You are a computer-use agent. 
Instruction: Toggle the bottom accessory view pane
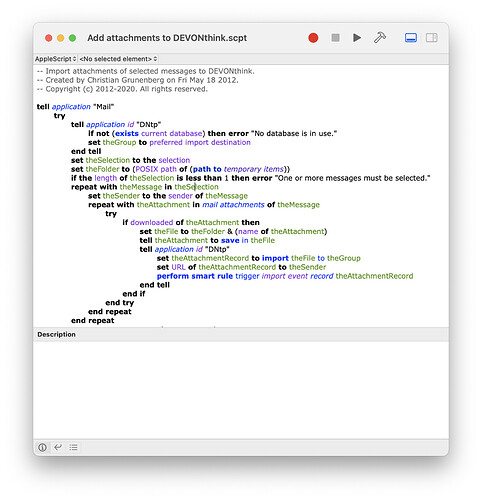click(x=411, y=38)
